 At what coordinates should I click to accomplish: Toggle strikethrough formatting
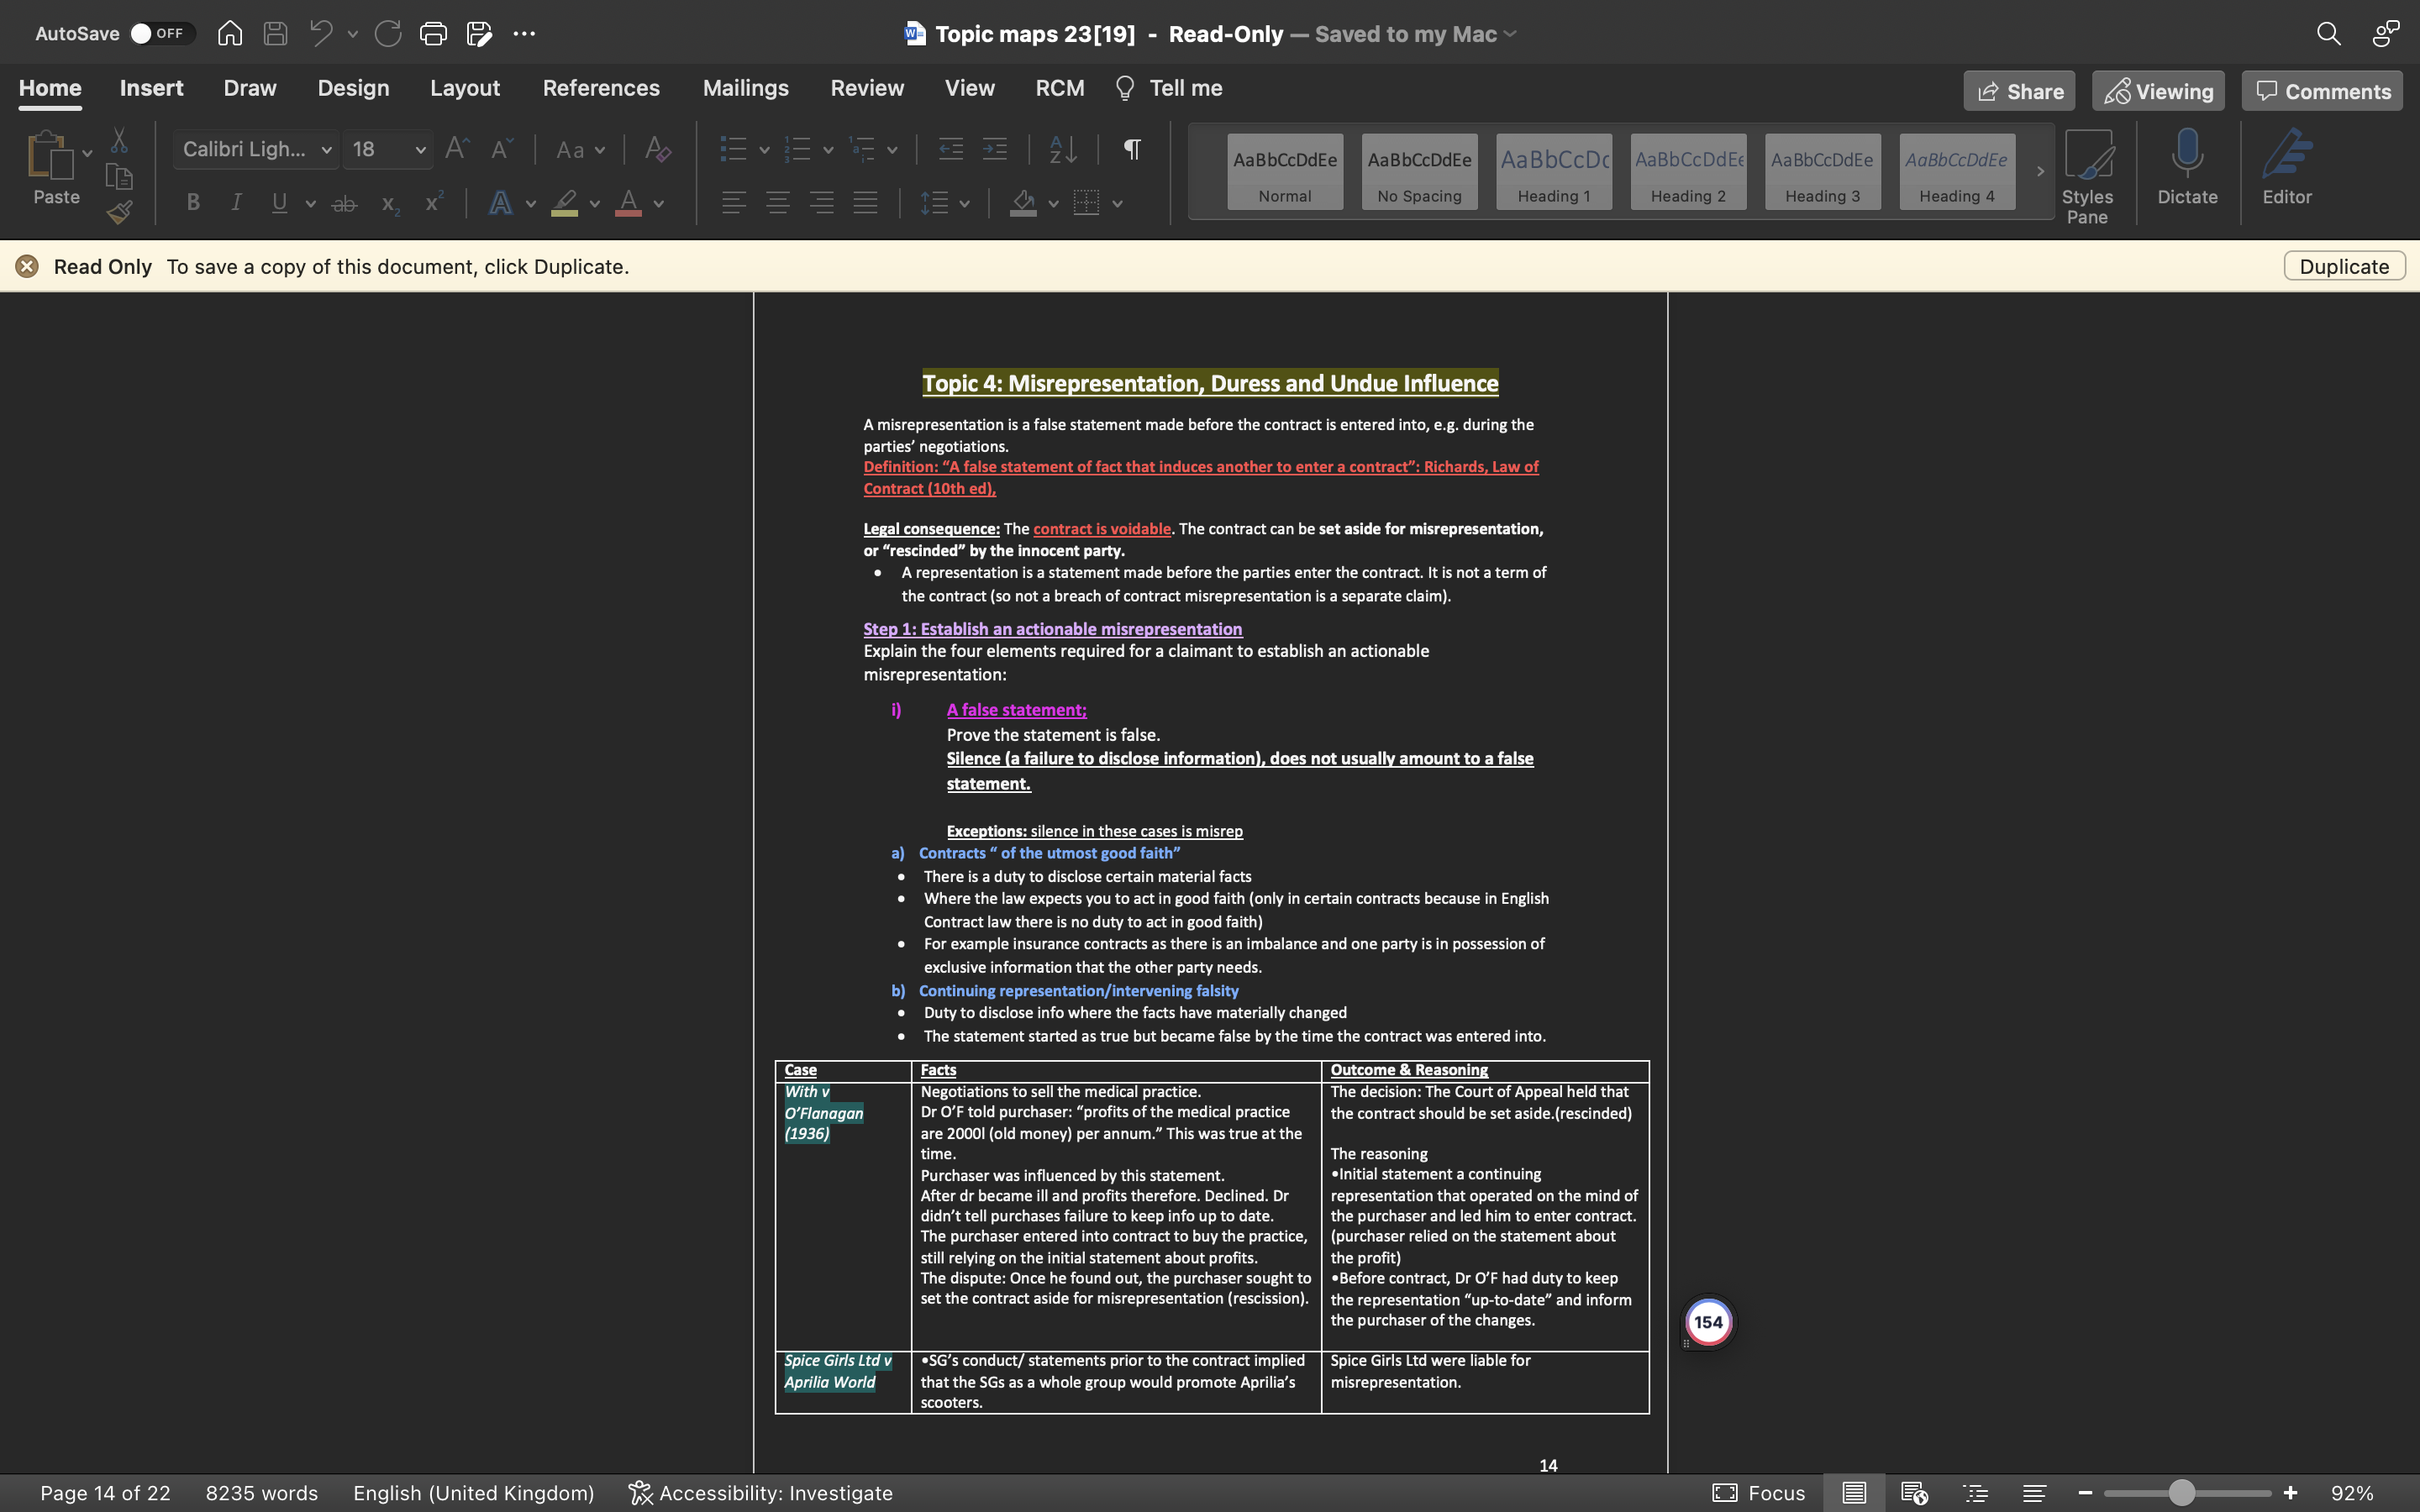pyautogui.click(x=344, y=202)
